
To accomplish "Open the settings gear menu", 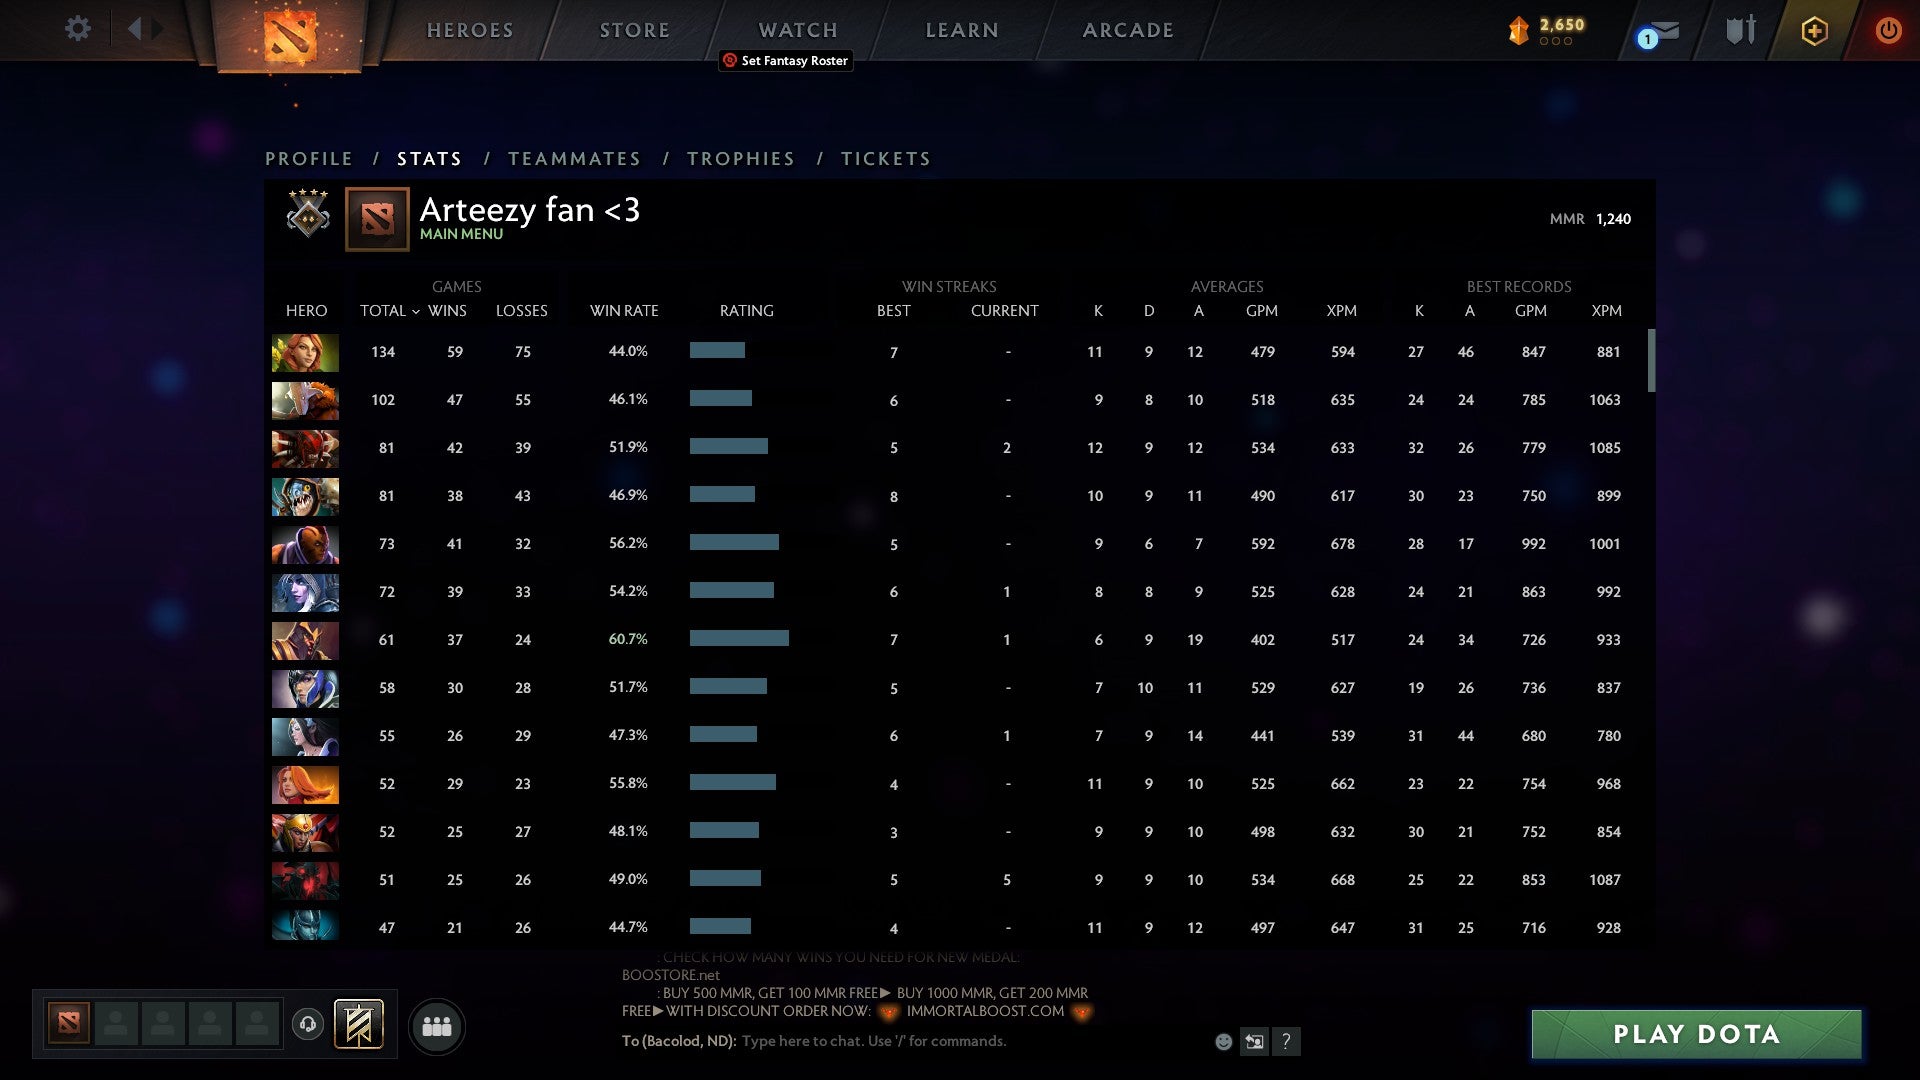I will click(x=77, y=29).
